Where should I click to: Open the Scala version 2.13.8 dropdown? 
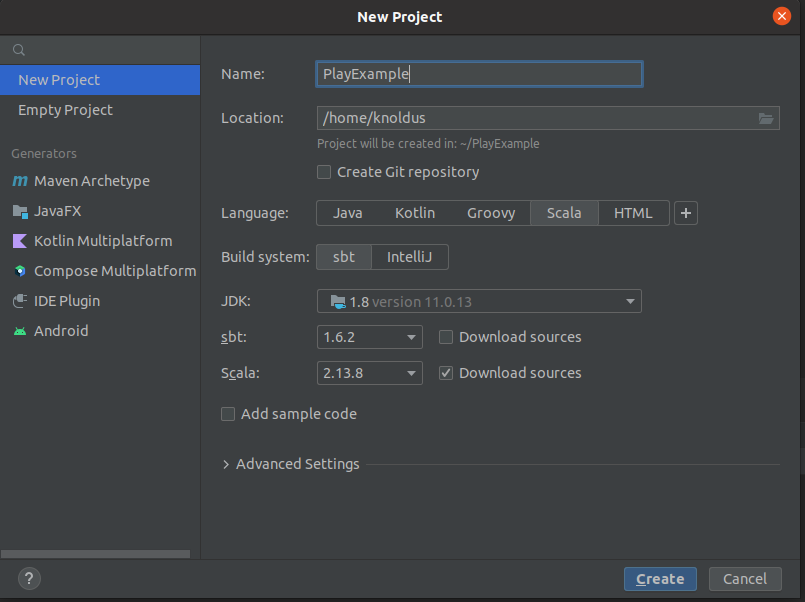[370, 373]
